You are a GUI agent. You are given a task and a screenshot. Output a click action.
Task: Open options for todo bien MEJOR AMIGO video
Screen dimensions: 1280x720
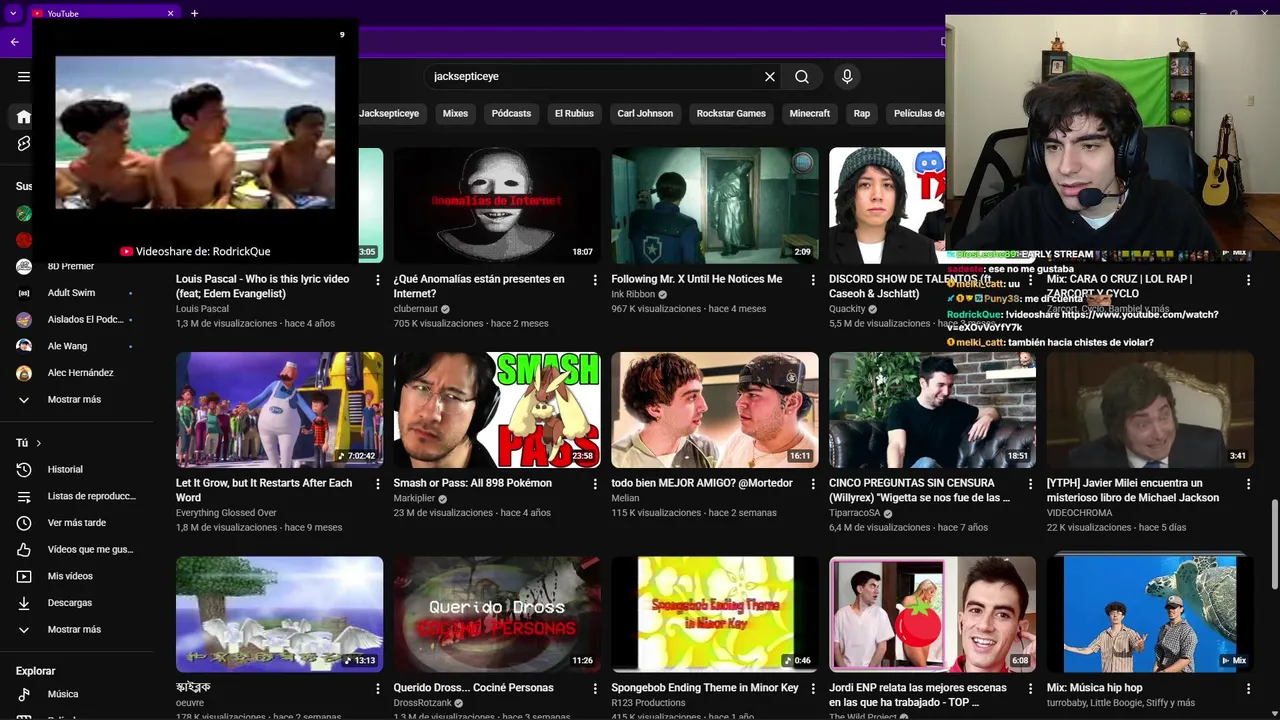(813, 484)
